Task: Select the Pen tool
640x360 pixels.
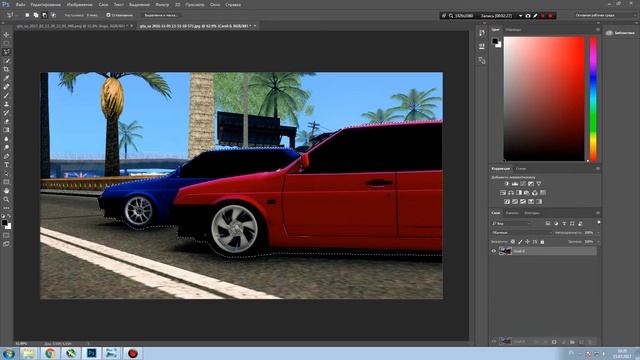Action: click(7, 156)
